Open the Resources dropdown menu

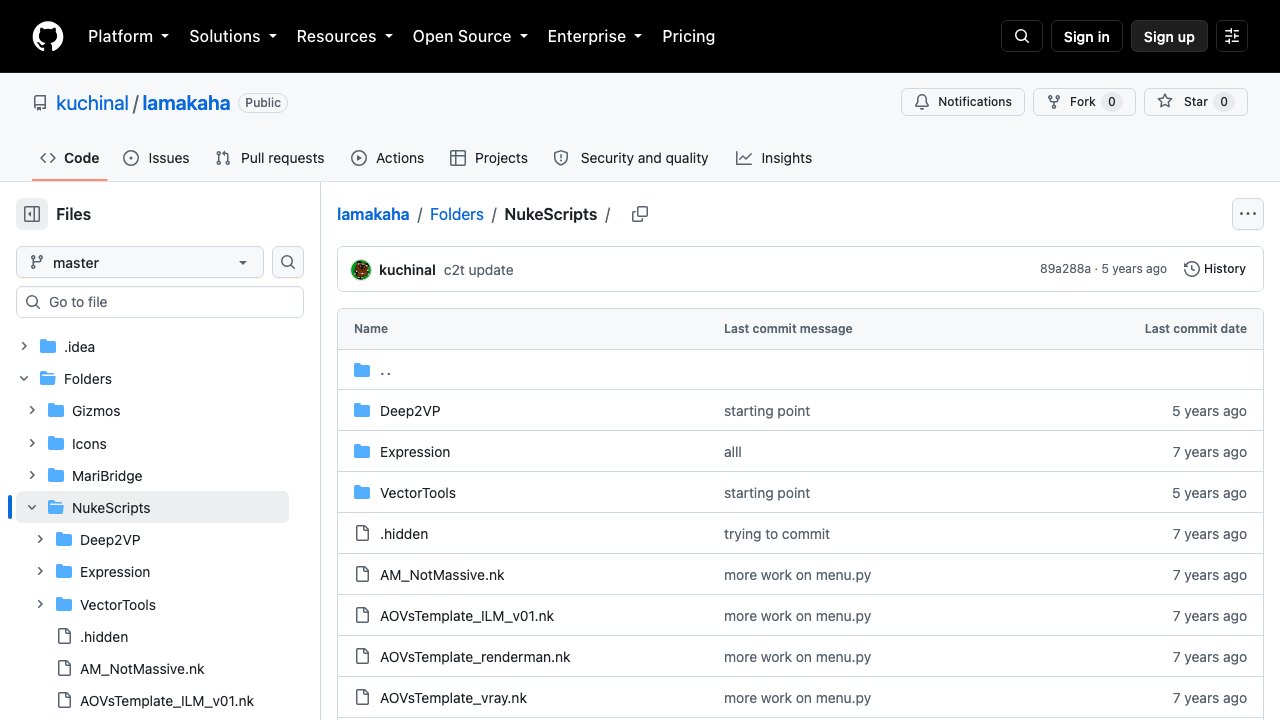pos(344,37)
